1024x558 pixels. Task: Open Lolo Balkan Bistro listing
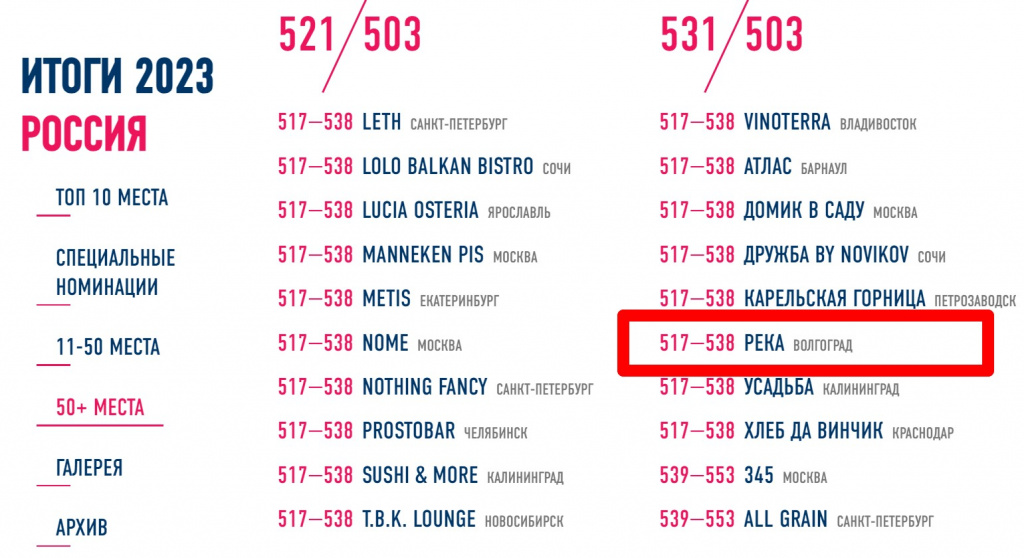tap(447, 167)
